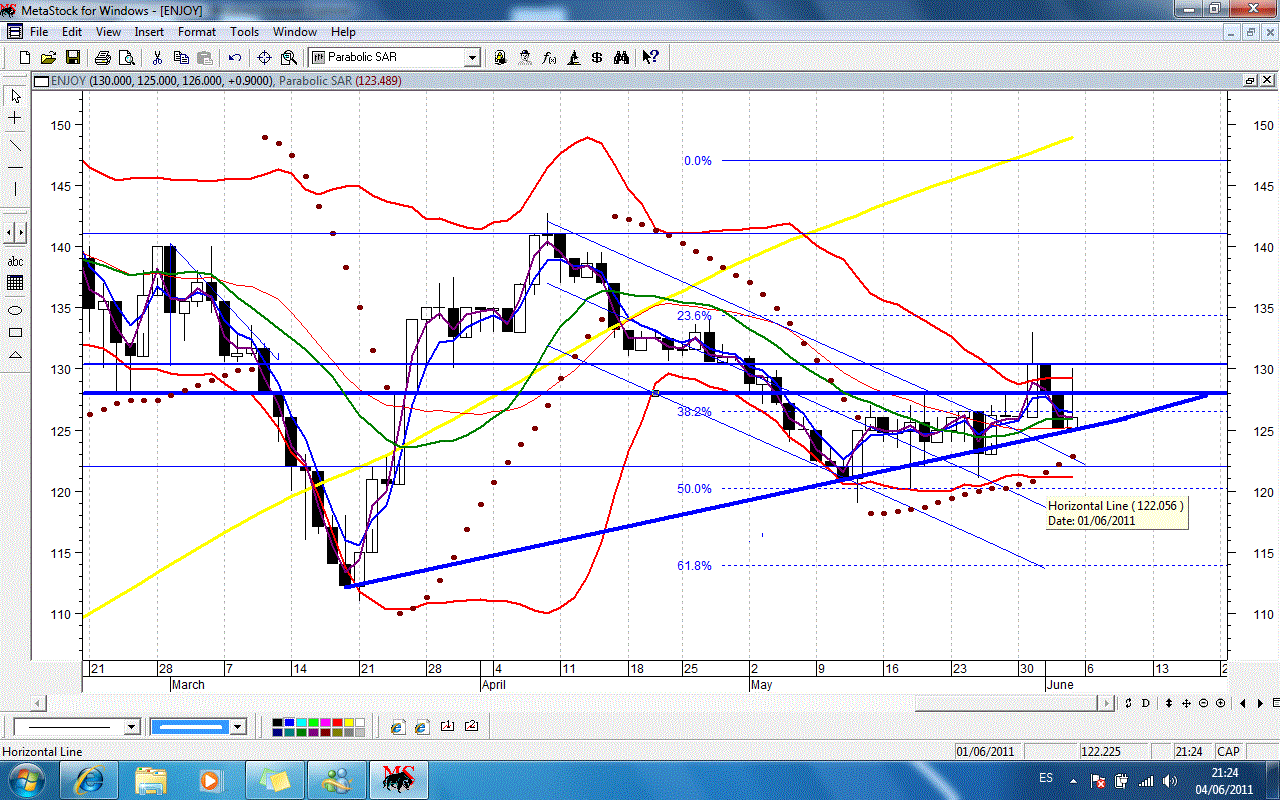
Task: Open the Edit menu
Action: pos(72,32)
